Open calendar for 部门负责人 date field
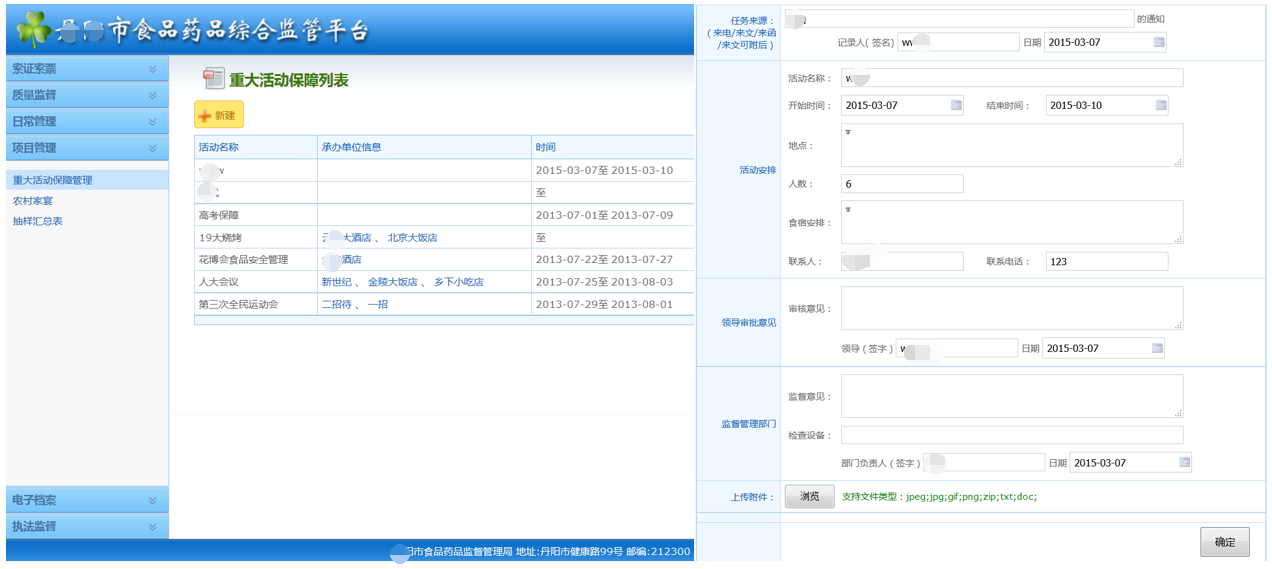Image resolution: width=1272 pixels, height=569 pixels. click(1184, 462)
